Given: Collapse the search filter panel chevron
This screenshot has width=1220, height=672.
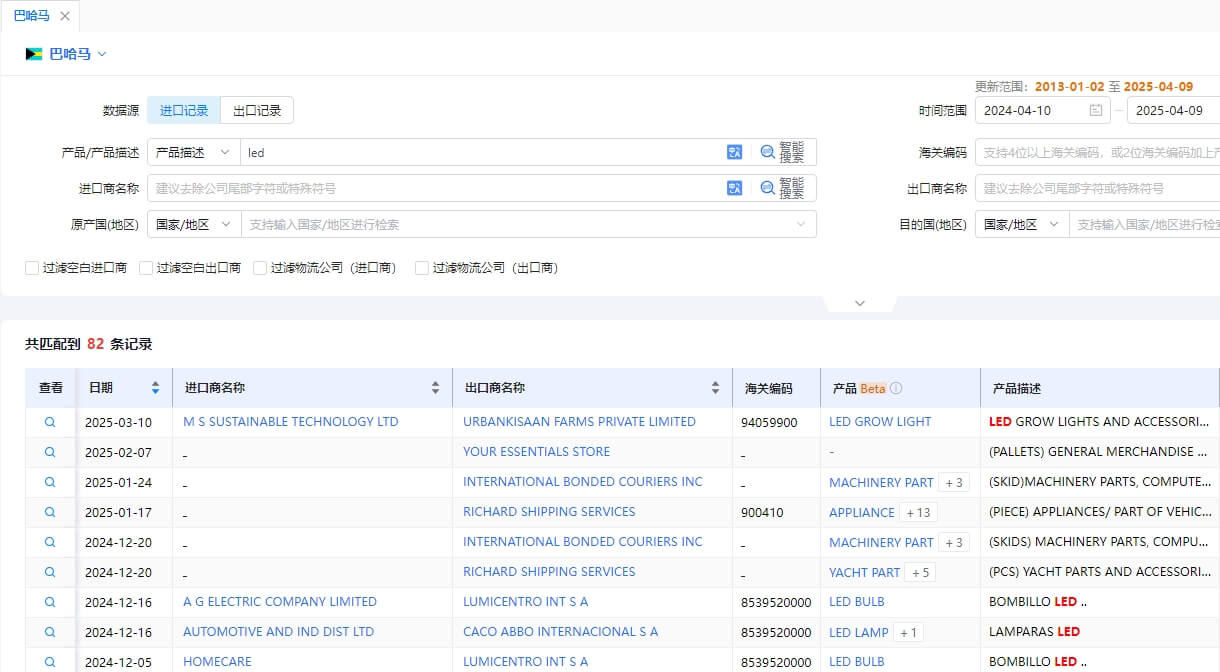Looking at the screenshot, I should (859, 303).
